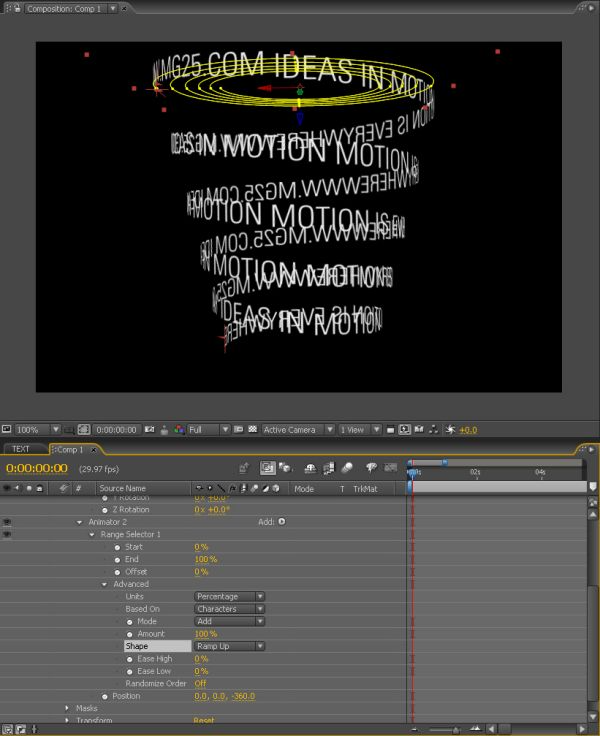Toggle the stopwatch for Position property

[x=105, y=697]
